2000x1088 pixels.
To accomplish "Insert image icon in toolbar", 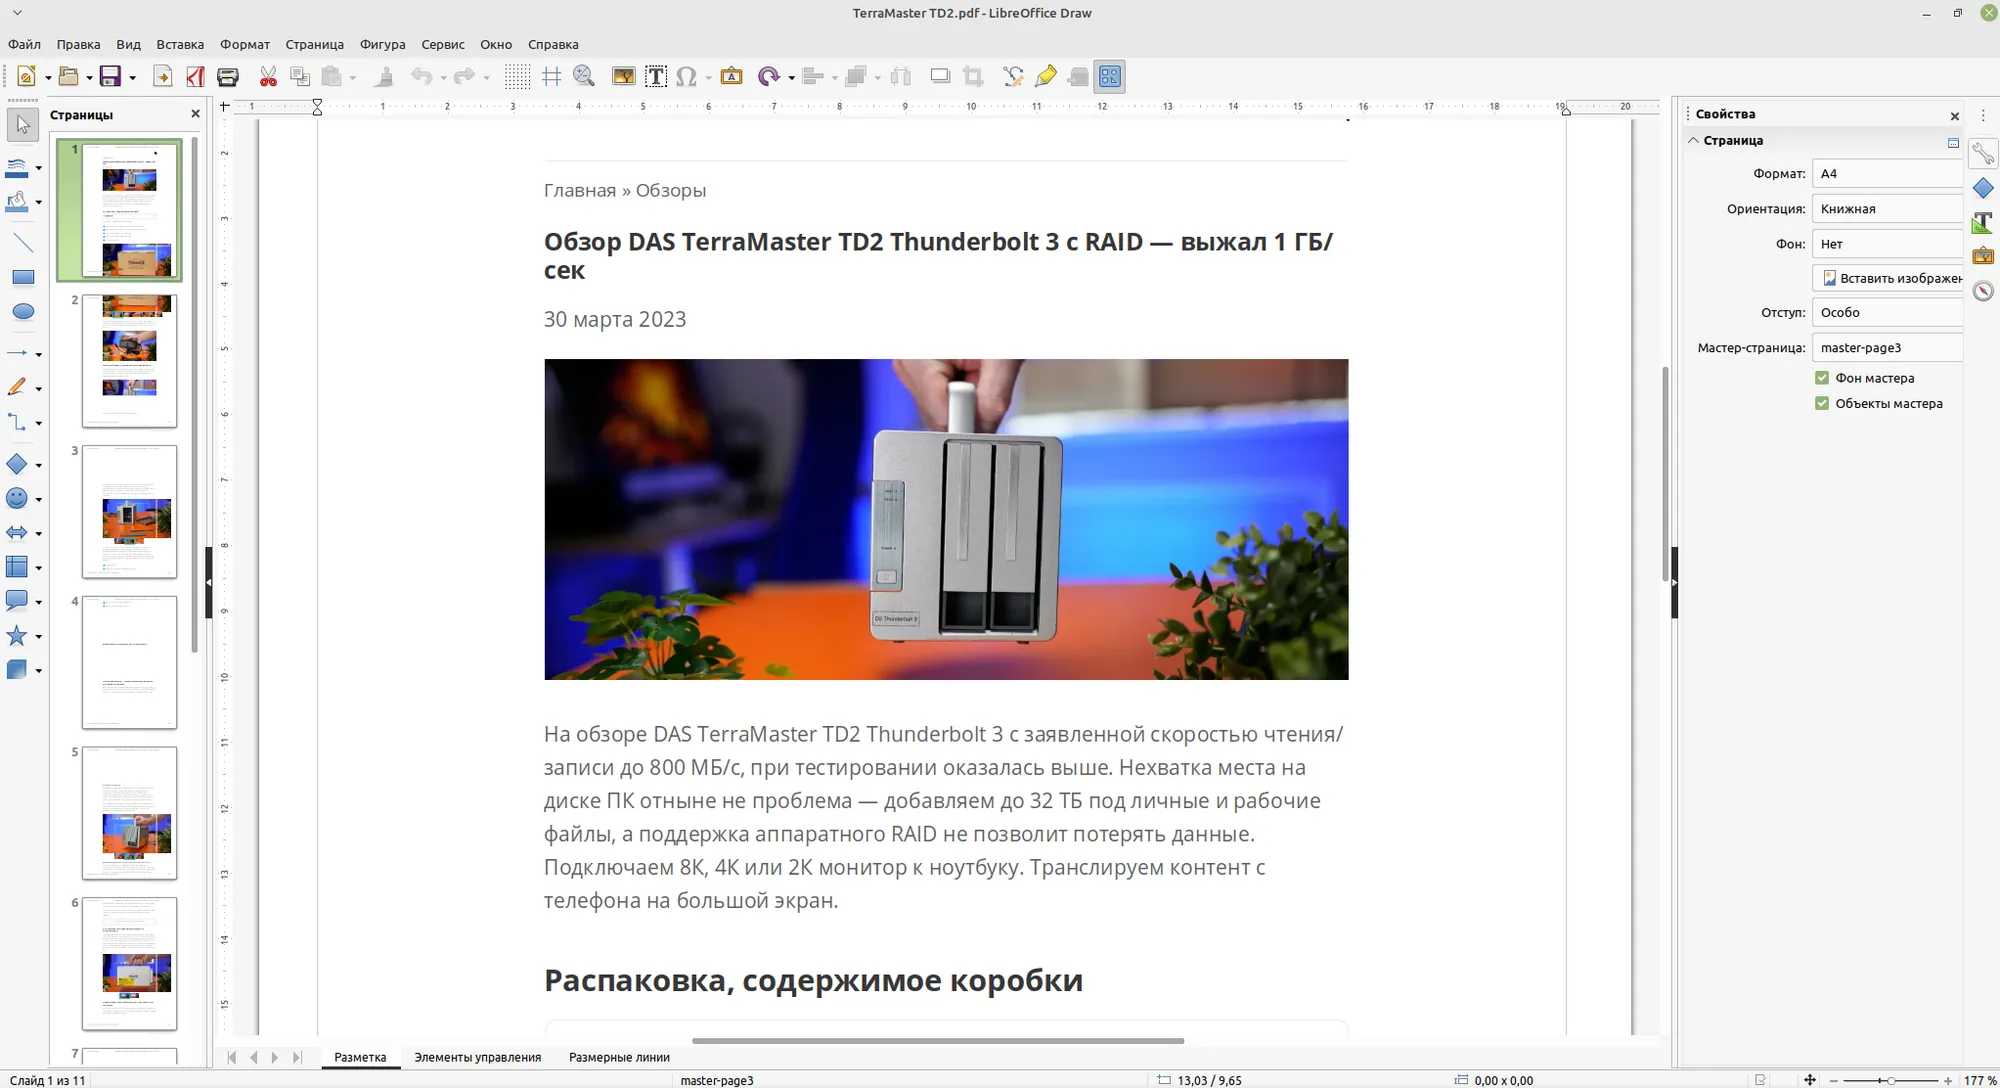I will pyautogui.click(x=623, y=77).
